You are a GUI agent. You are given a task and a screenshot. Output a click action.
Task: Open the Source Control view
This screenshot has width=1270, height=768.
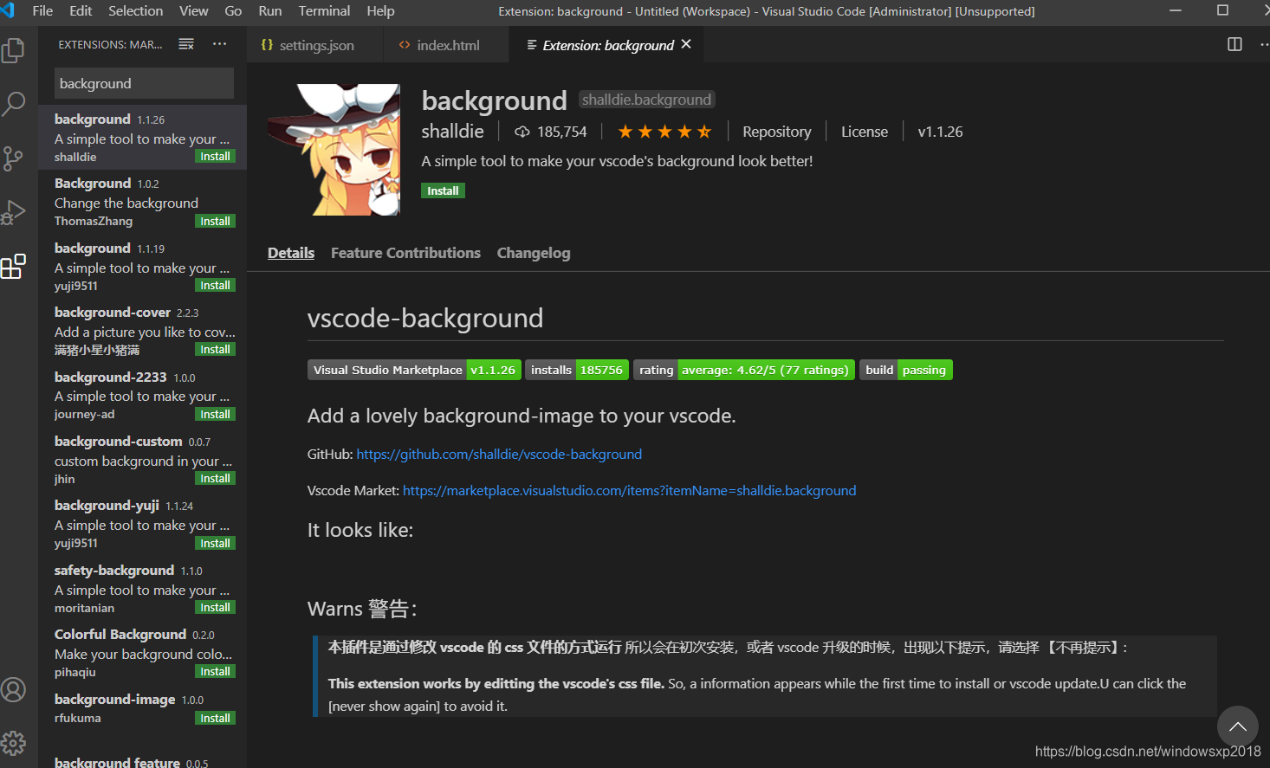(13, 158)
